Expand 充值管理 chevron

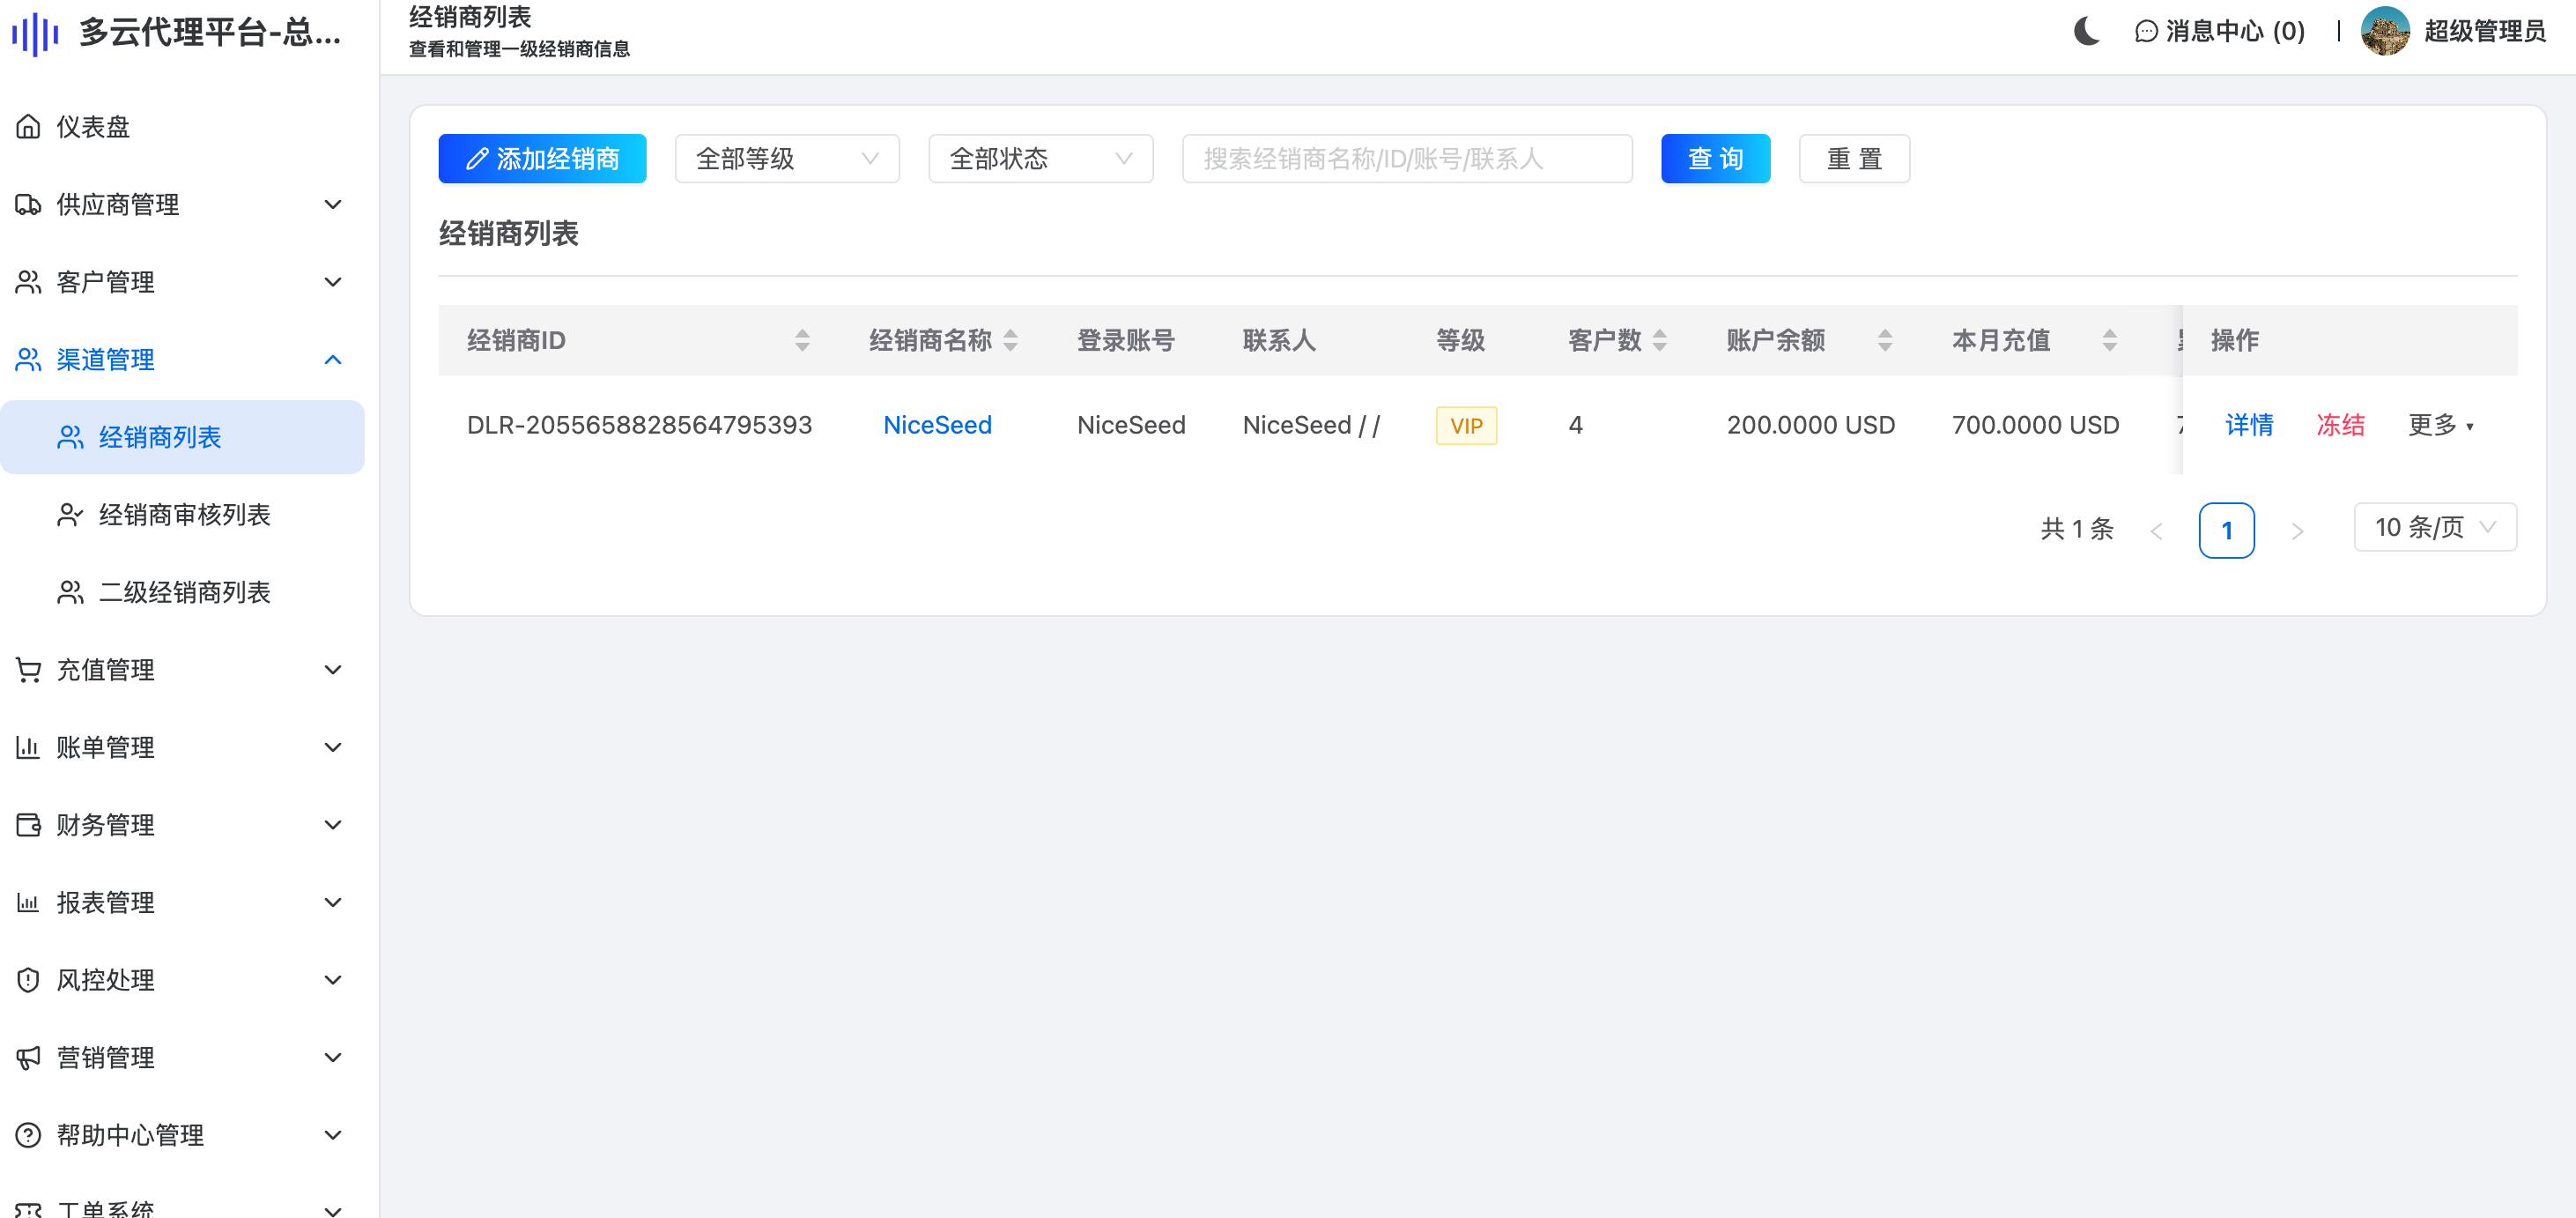(x=333, y=670)
